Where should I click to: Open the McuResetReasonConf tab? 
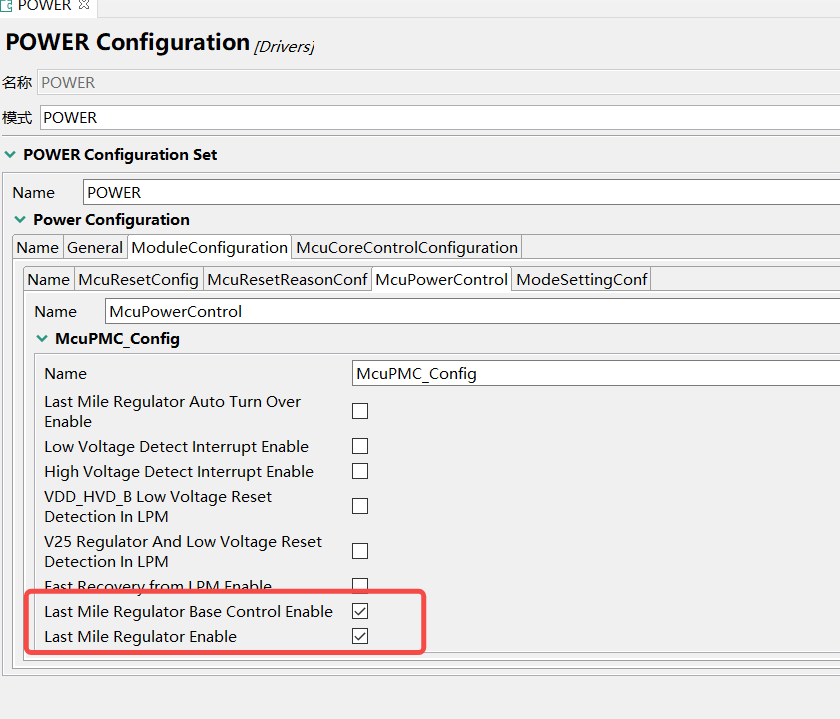pyautogui.click(x=287, y=280)
